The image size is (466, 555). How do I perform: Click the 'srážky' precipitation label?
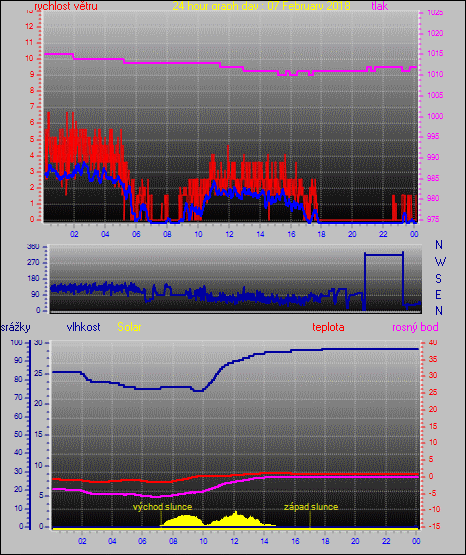(x=16, y=327)
